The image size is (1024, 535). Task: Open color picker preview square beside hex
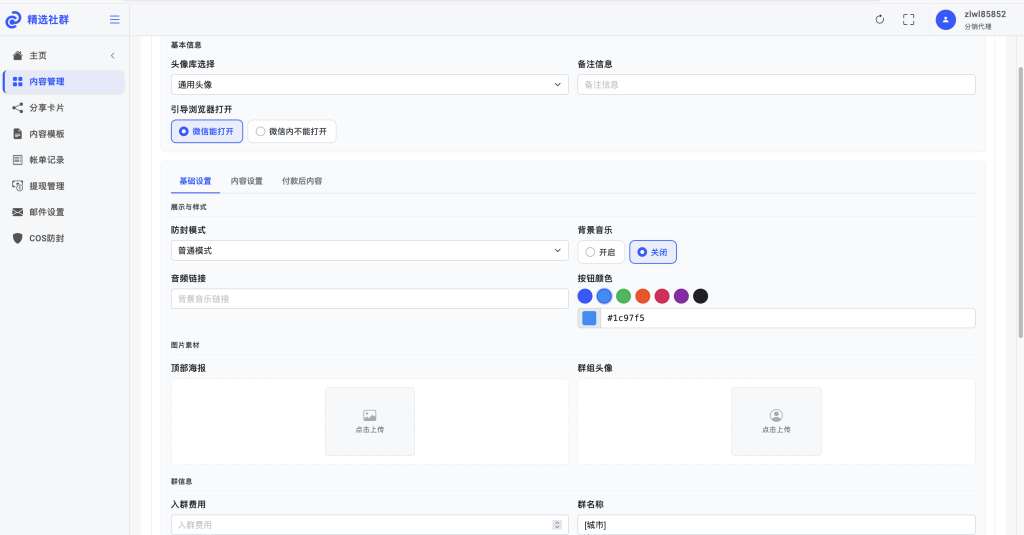[589, 318]
